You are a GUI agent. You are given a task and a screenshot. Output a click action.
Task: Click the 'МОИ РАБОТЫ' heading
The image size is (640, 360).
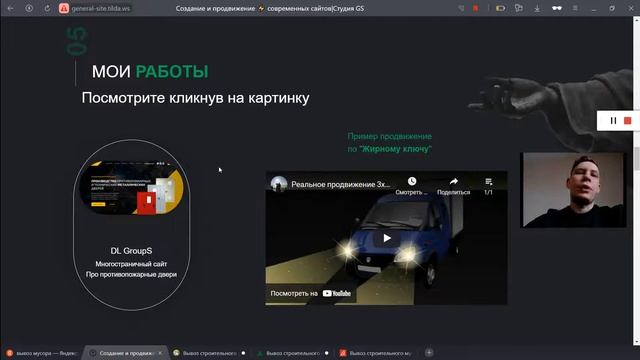click(x=150, y=72)
